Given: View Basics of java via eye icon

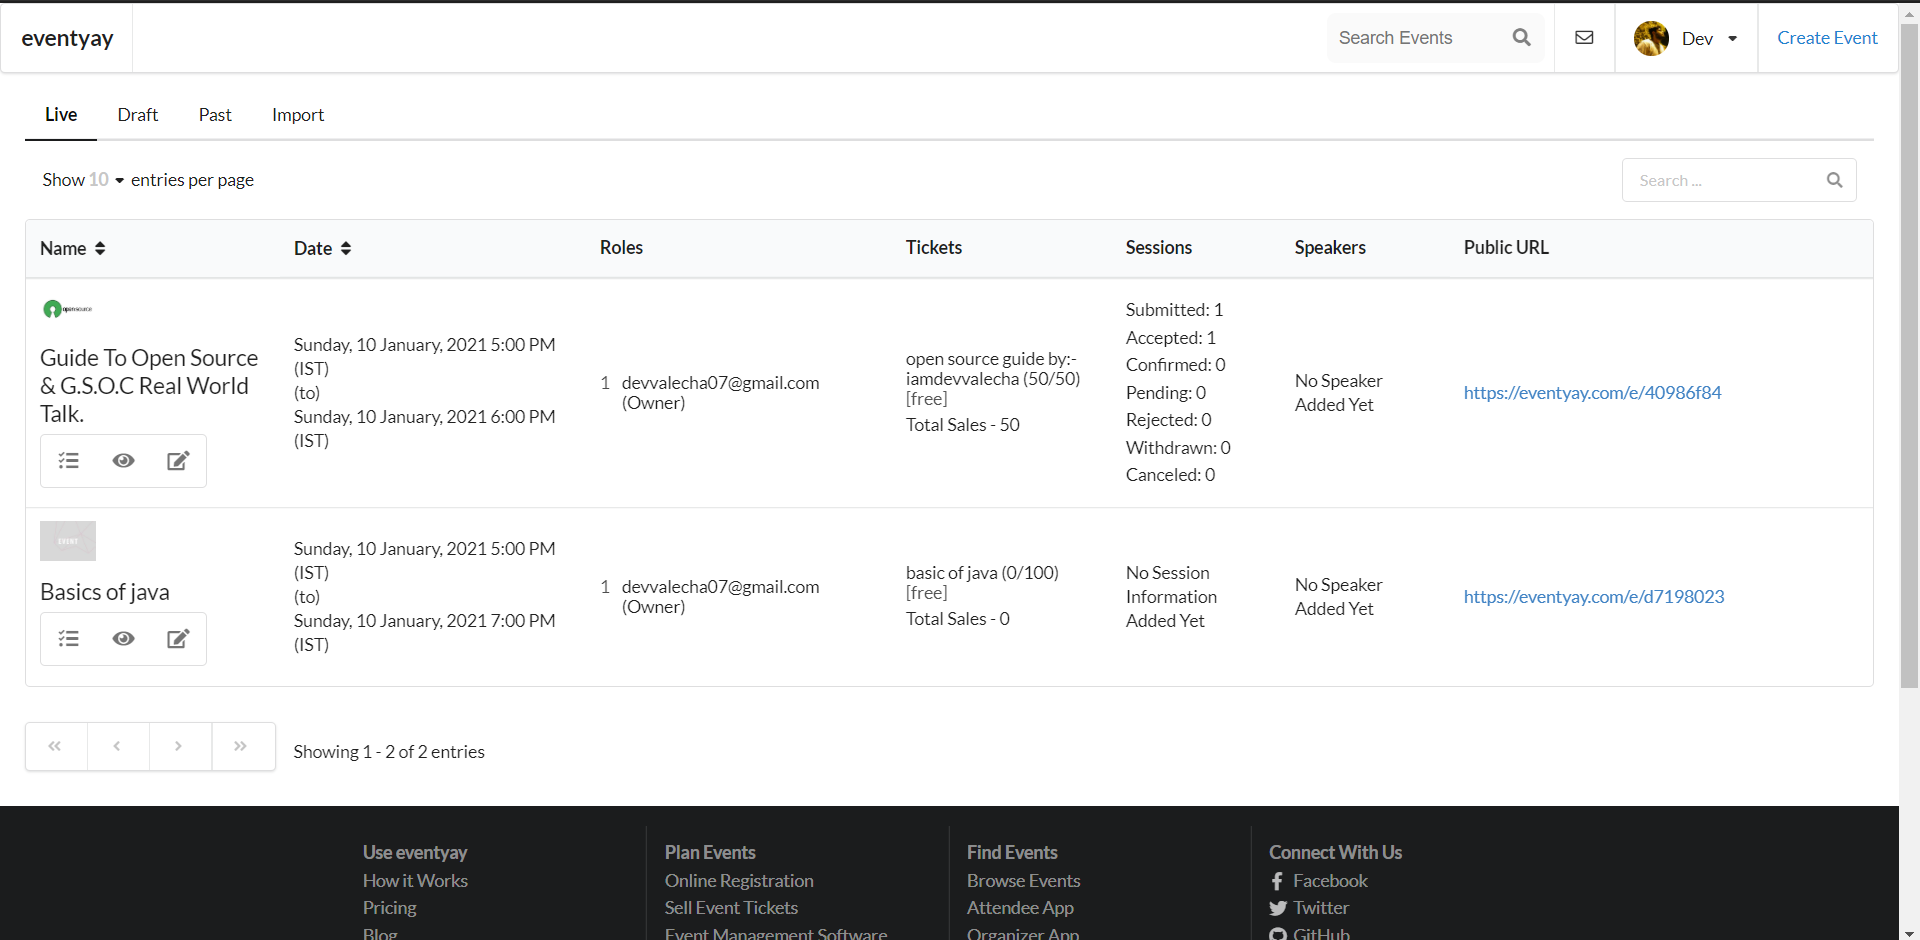Looking at the screenshot, I should pos(123,639).
